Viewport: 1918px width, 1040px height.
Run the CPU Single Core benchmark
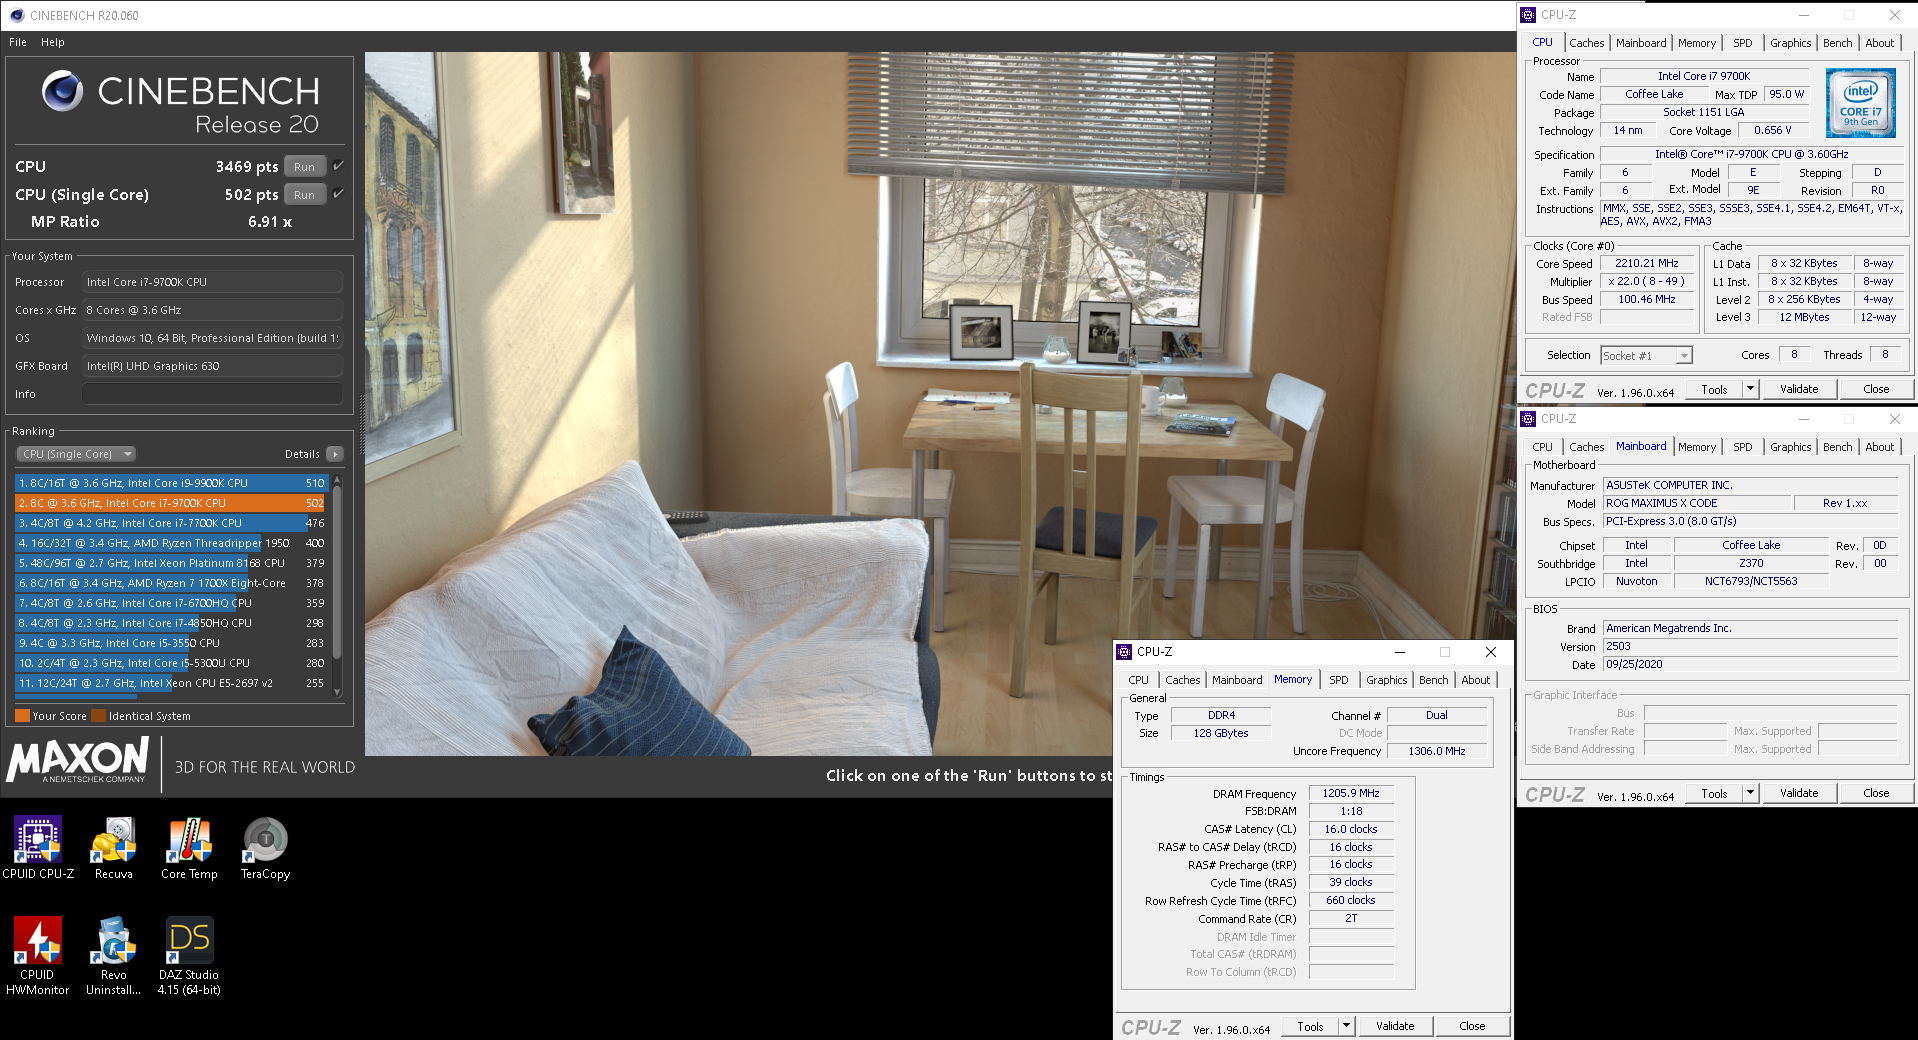pyautogui.click(x=304, y=195)
